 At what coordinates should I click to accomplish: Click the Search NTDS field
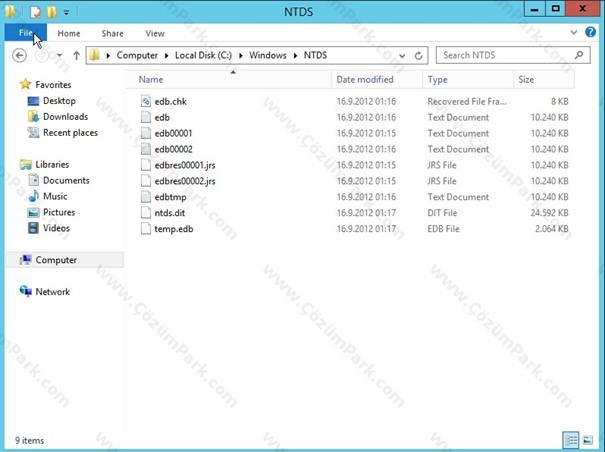point(513,55)
